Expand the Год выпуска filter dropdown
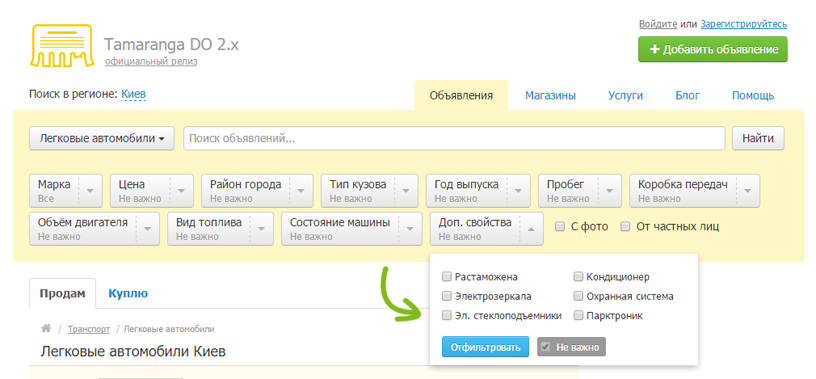Image resolution: width=816 pixels, height=379 pixels. tap(478, 191)
